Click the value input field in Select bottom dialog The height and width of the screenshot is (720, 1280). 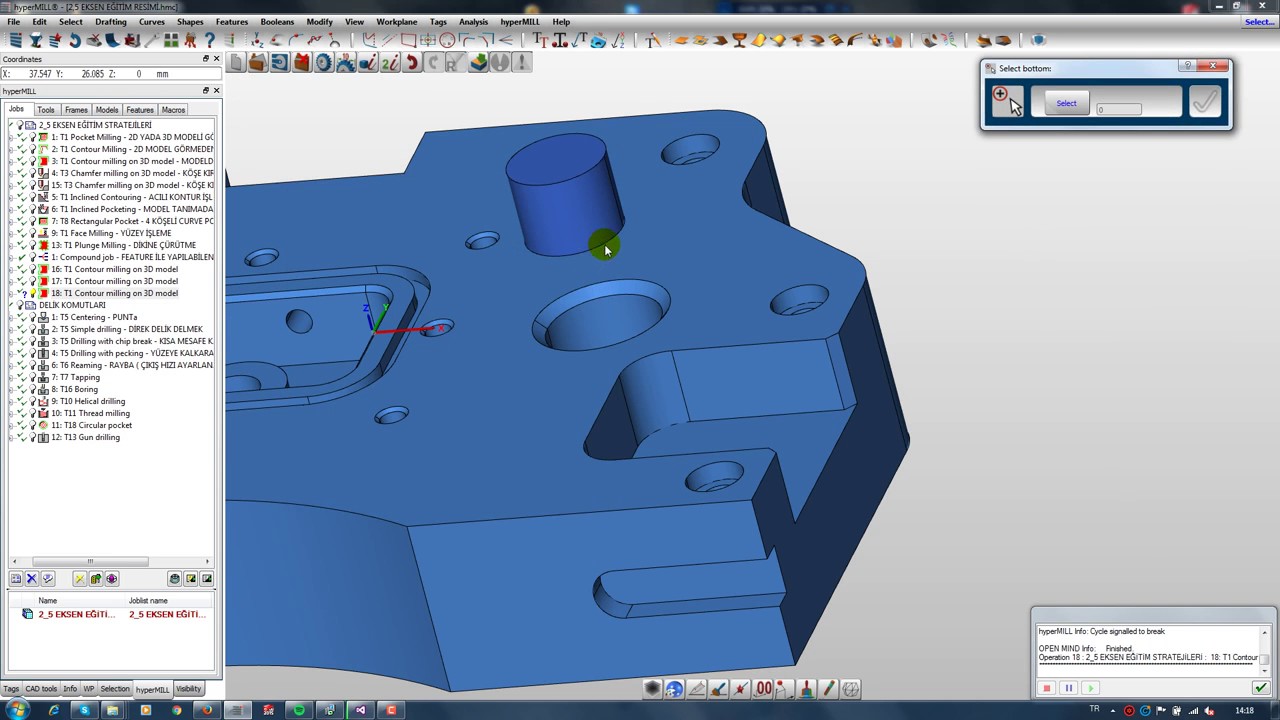1118,109
